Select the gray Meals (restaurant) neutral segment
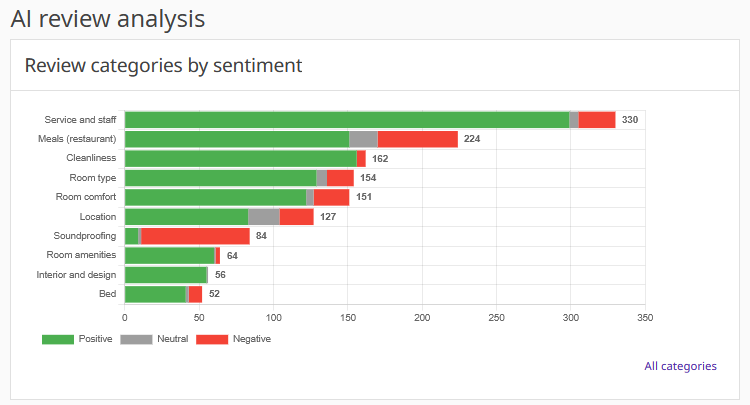This screenshot has height=405, width=750. (363, 139)
